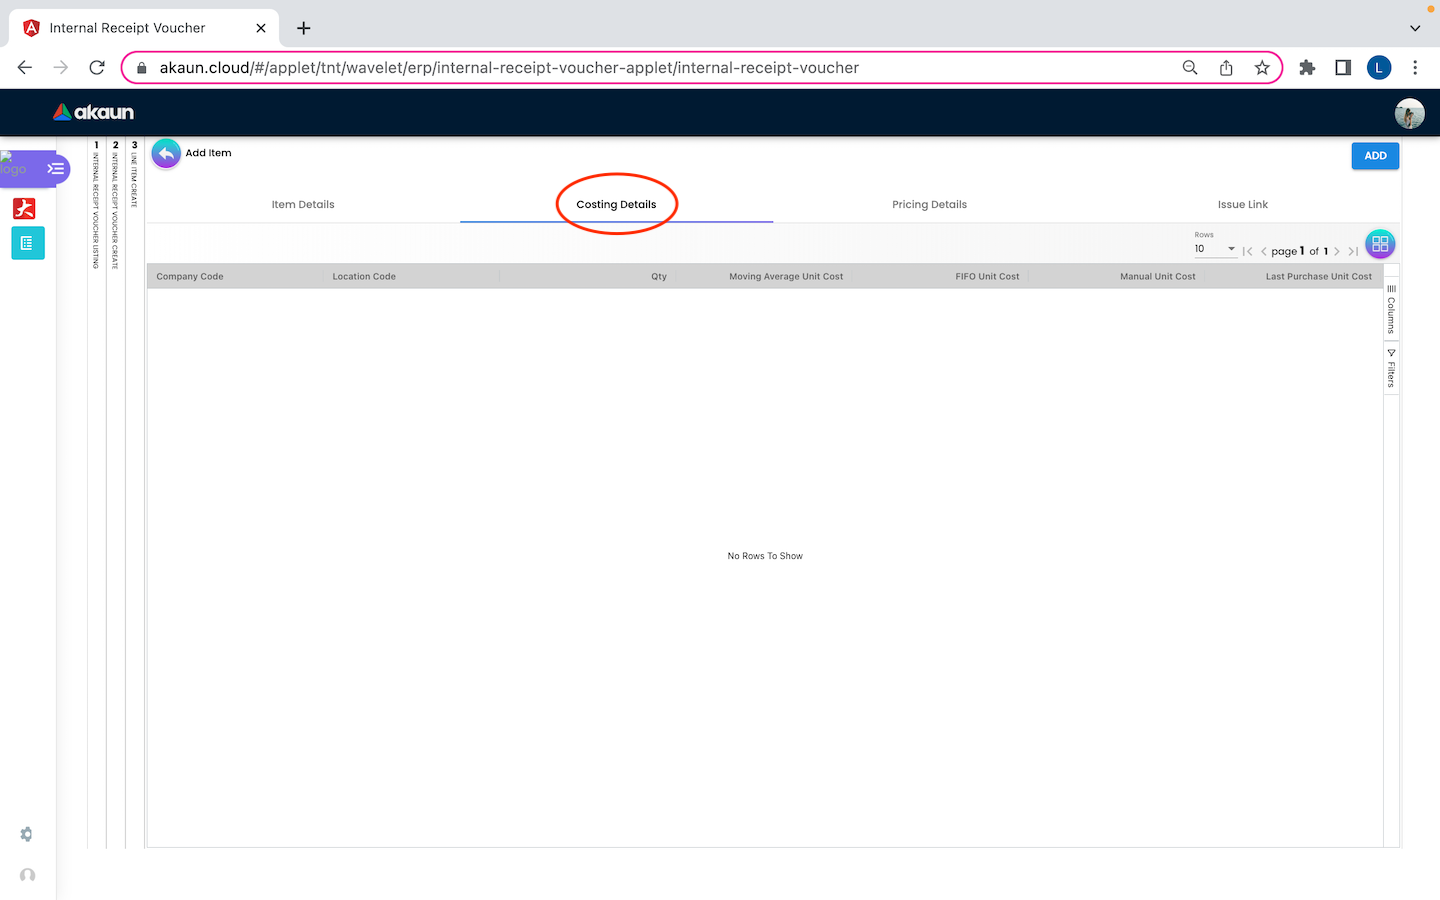1440x900 pixels.
Task: Open the Internal Receipt Voucher Listing vertical tab
Action: [97, 205]
